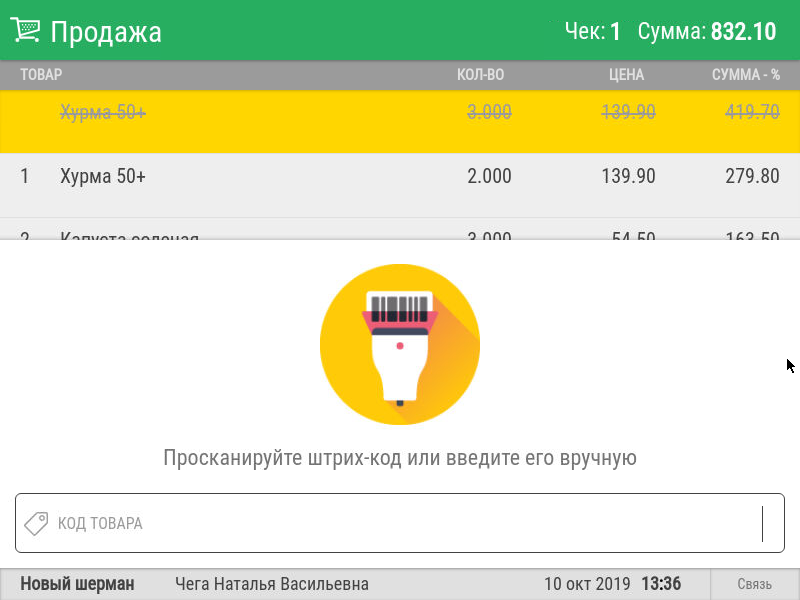
Task: Click the ТОВАР column header
Action: [41, 74]
